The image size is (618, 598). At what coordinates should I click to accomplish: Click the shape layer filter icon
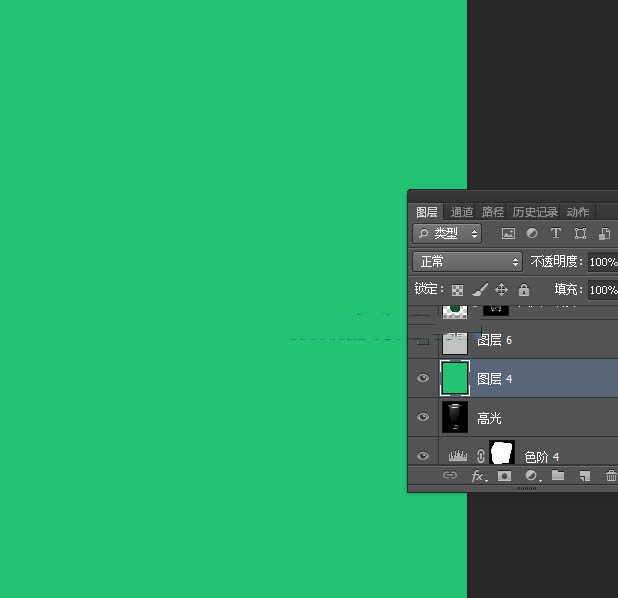click(x=580, y=234)
